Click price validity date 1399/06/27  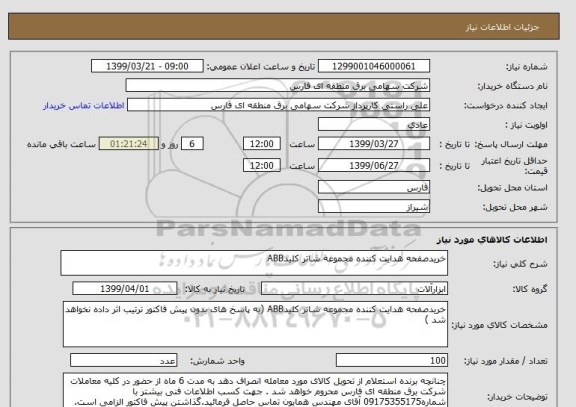point(374,165)
